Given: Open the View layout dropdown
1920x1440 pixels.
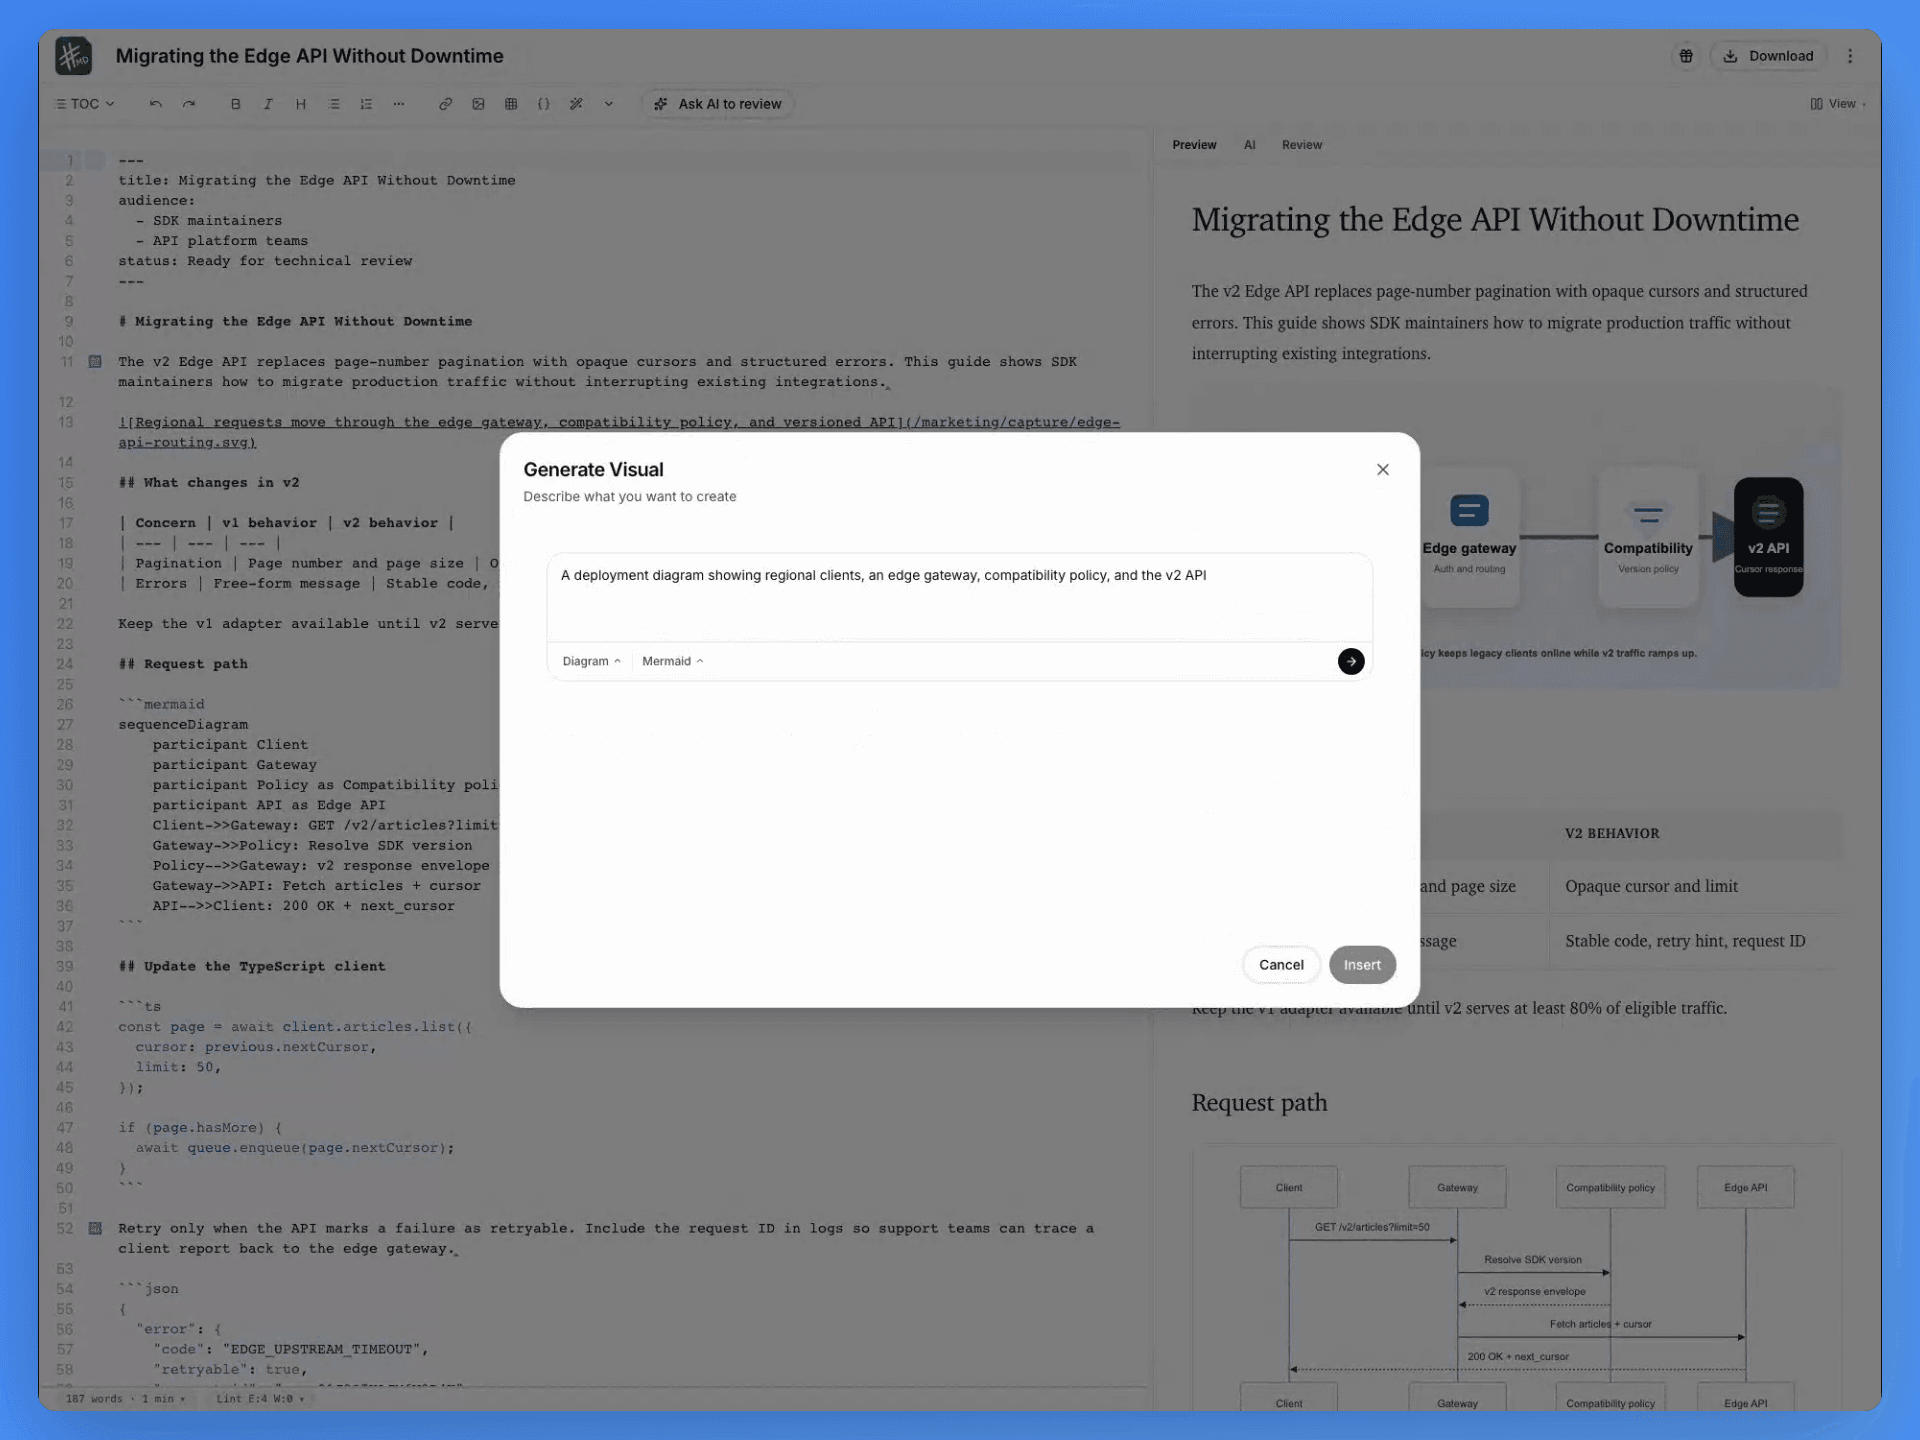Looking at the screenshot, I should coord(1838,104).
